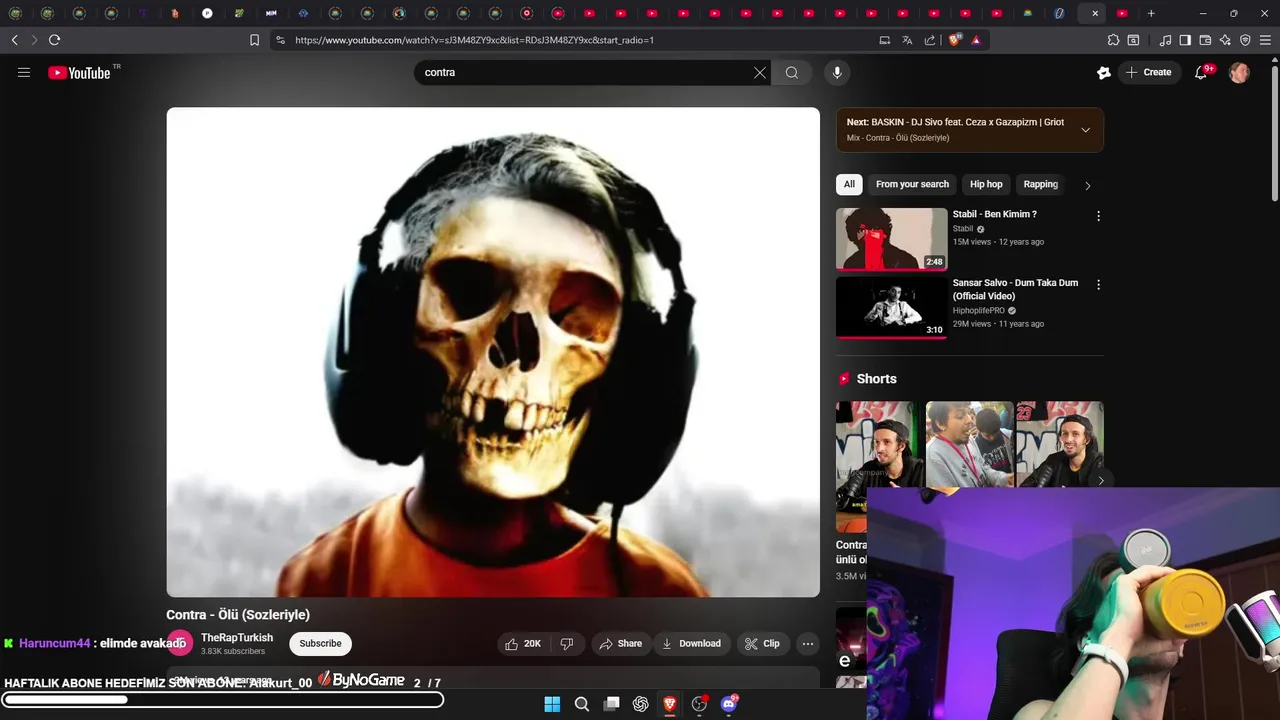1280x720 pixels.
Task: Open translate page icon in address bar
Action: (907, 40)
